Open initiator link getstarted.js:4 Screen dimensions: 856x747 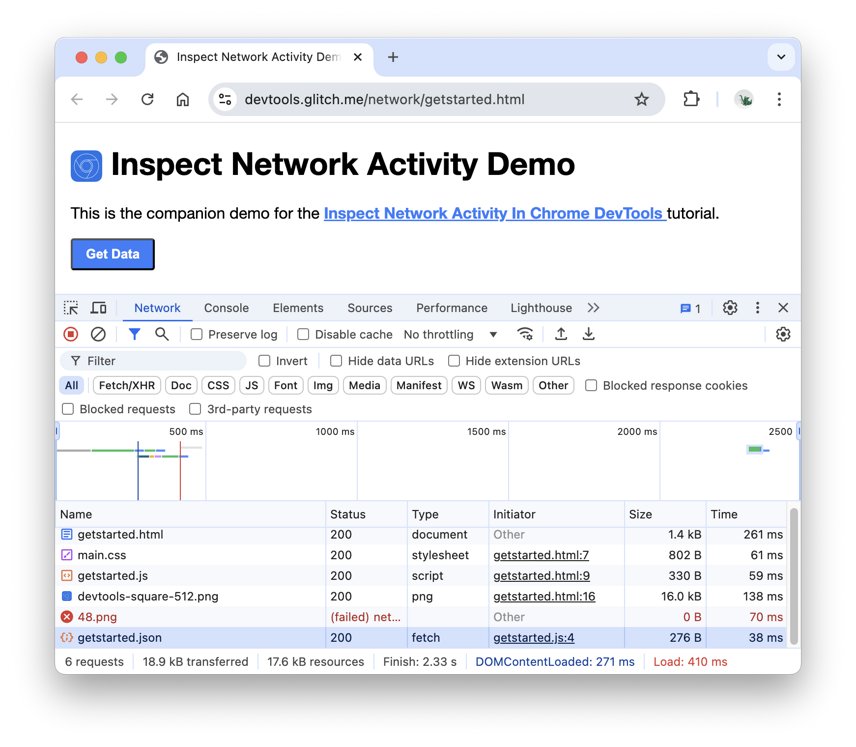534,638
